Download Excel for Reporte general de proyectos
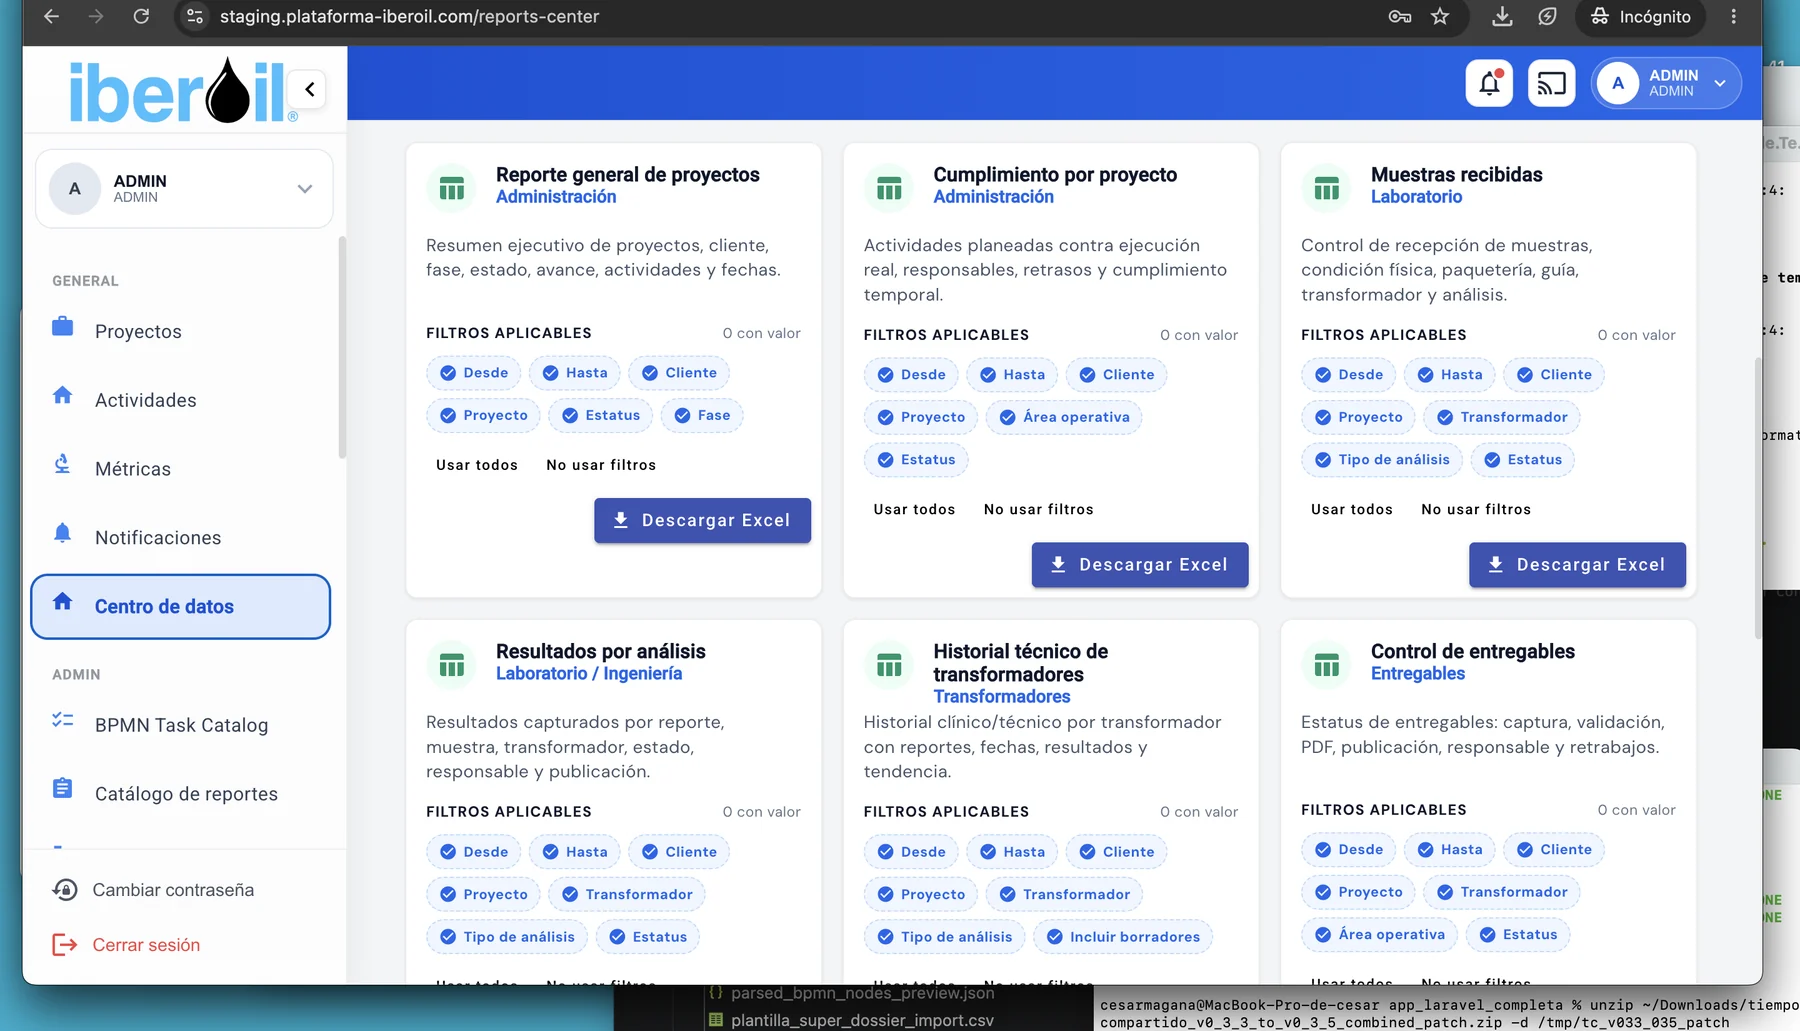The width and height of the screenshot is (1800, 1031). tap(702, 520)
